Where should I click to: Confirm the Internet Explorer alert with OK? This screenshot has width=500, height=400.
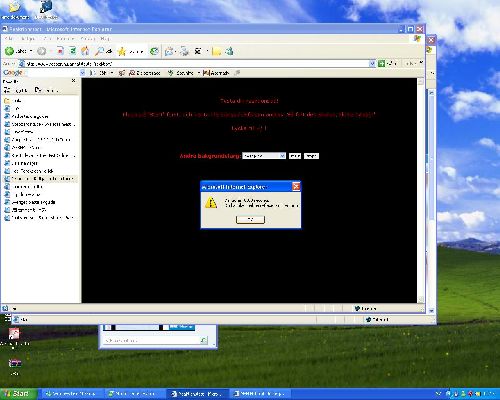point(250,219)
